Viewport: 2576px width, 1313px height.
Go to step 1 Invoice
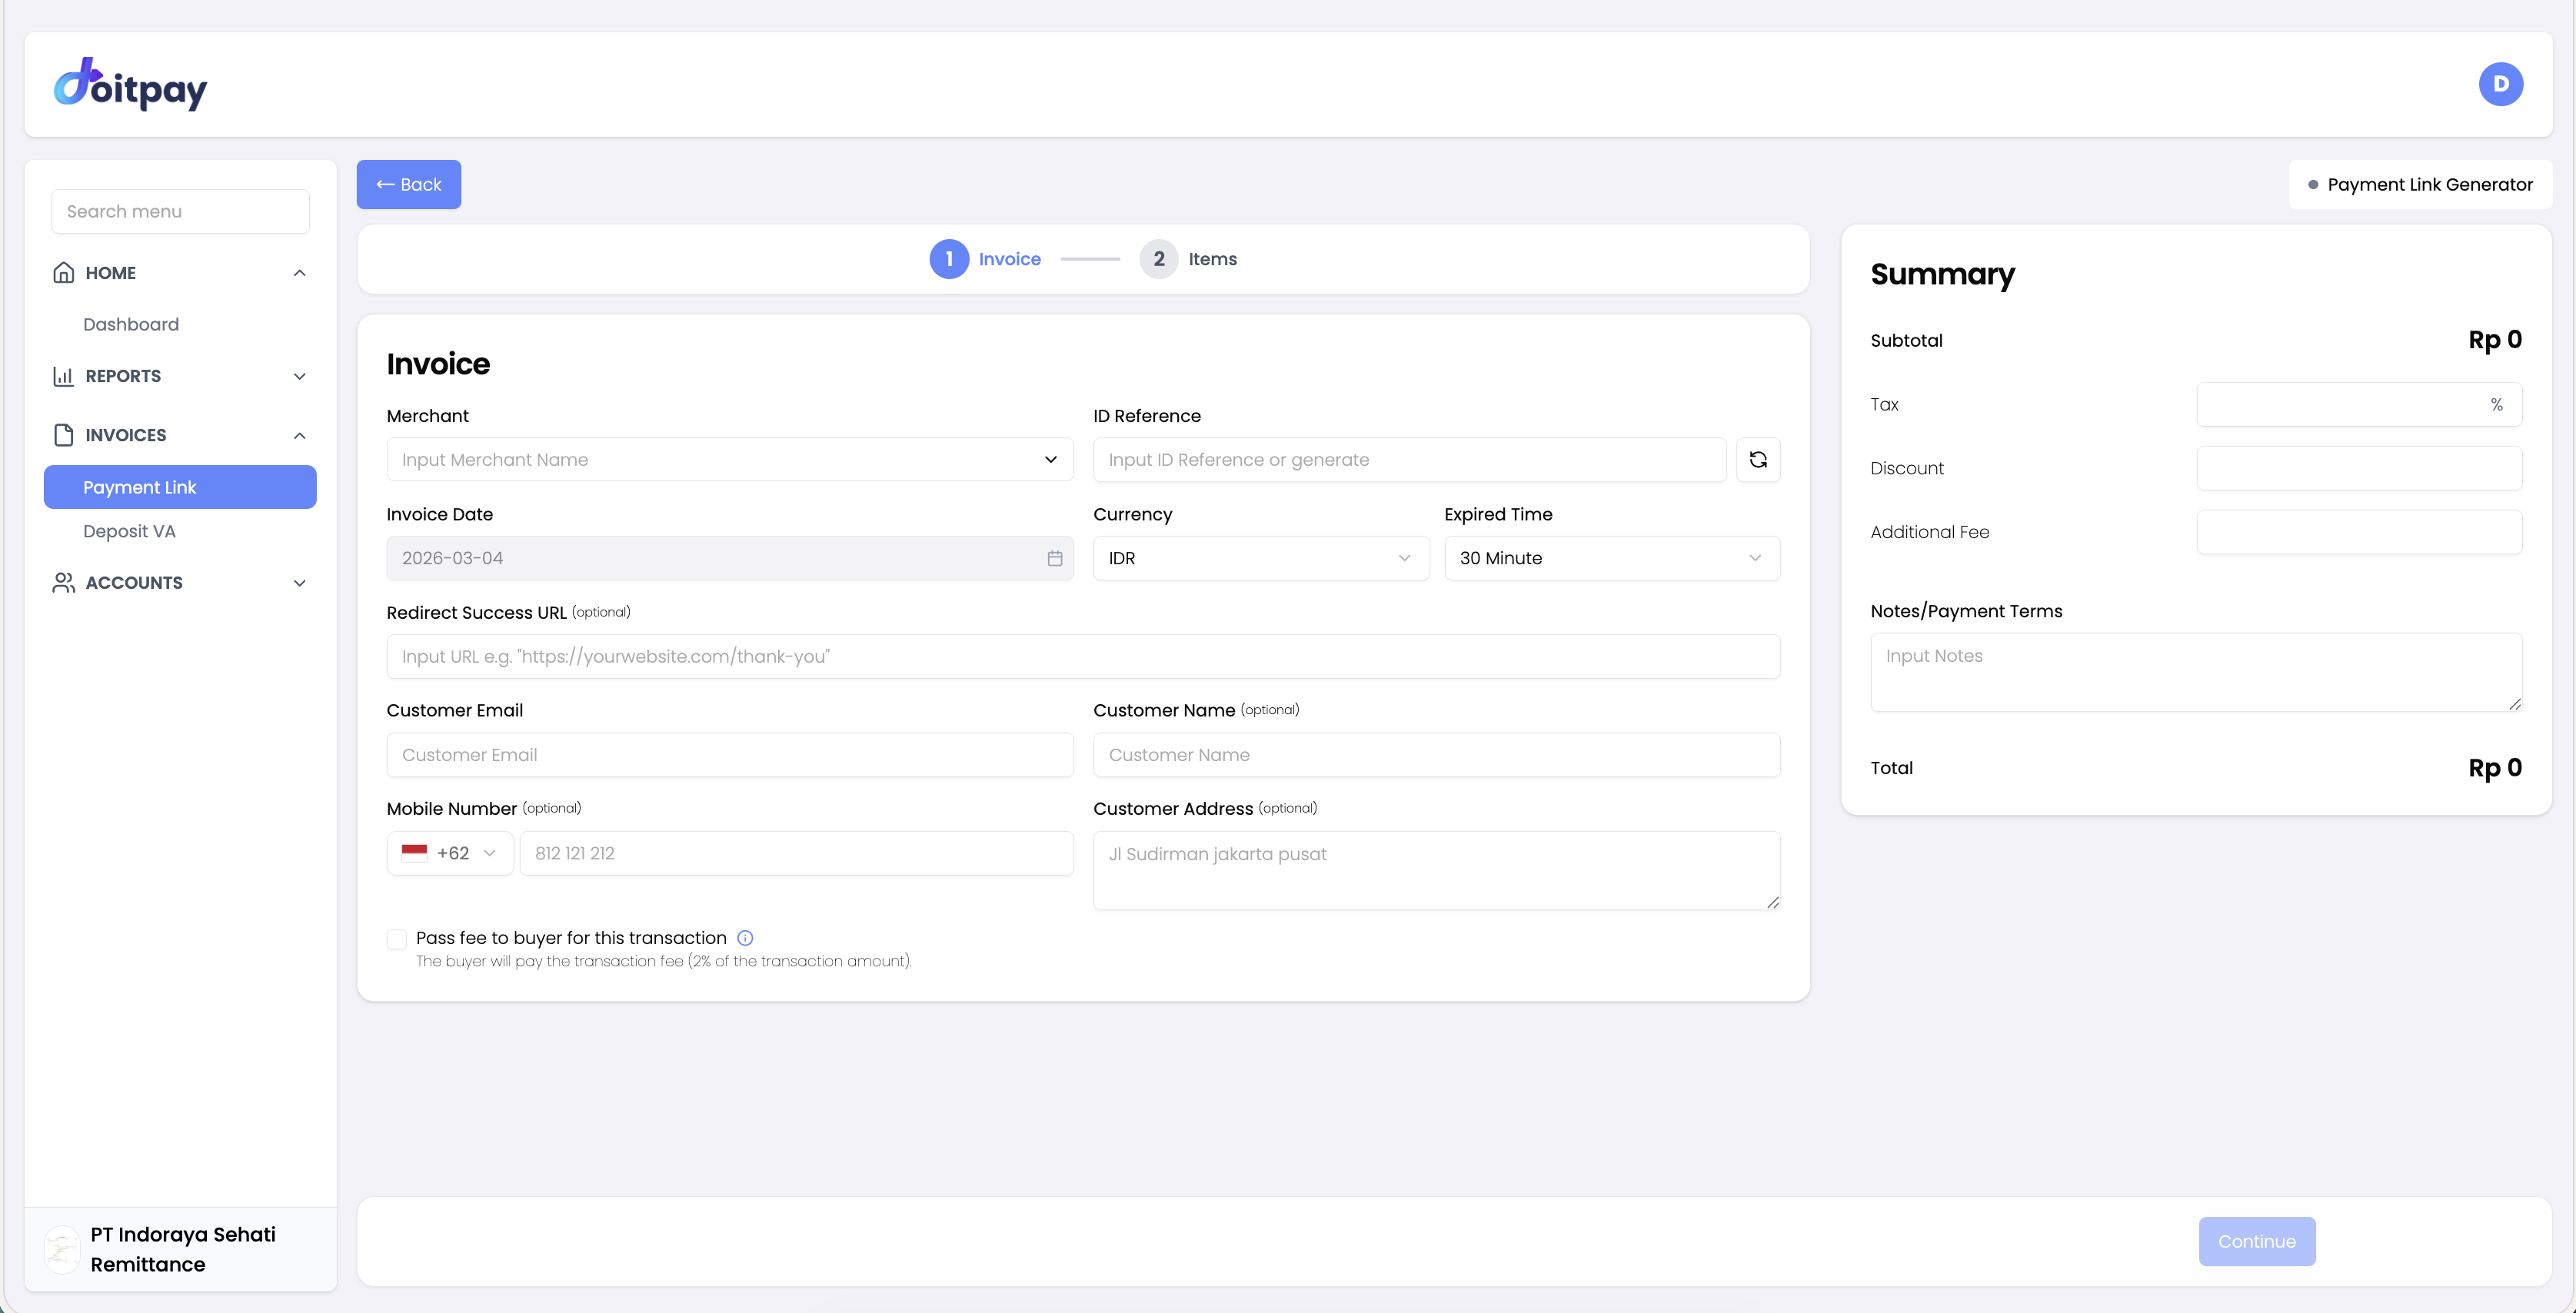[985, 259]
